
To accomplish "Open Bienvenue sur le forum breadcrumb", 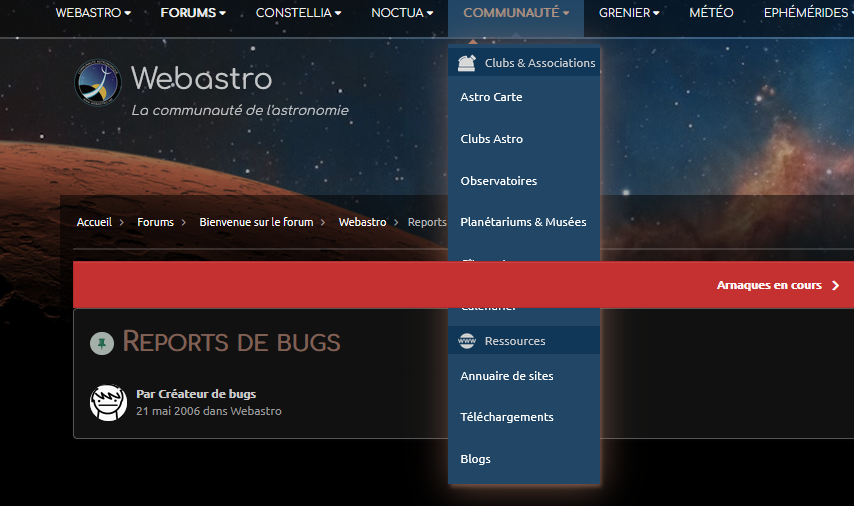I will [256, 222].
